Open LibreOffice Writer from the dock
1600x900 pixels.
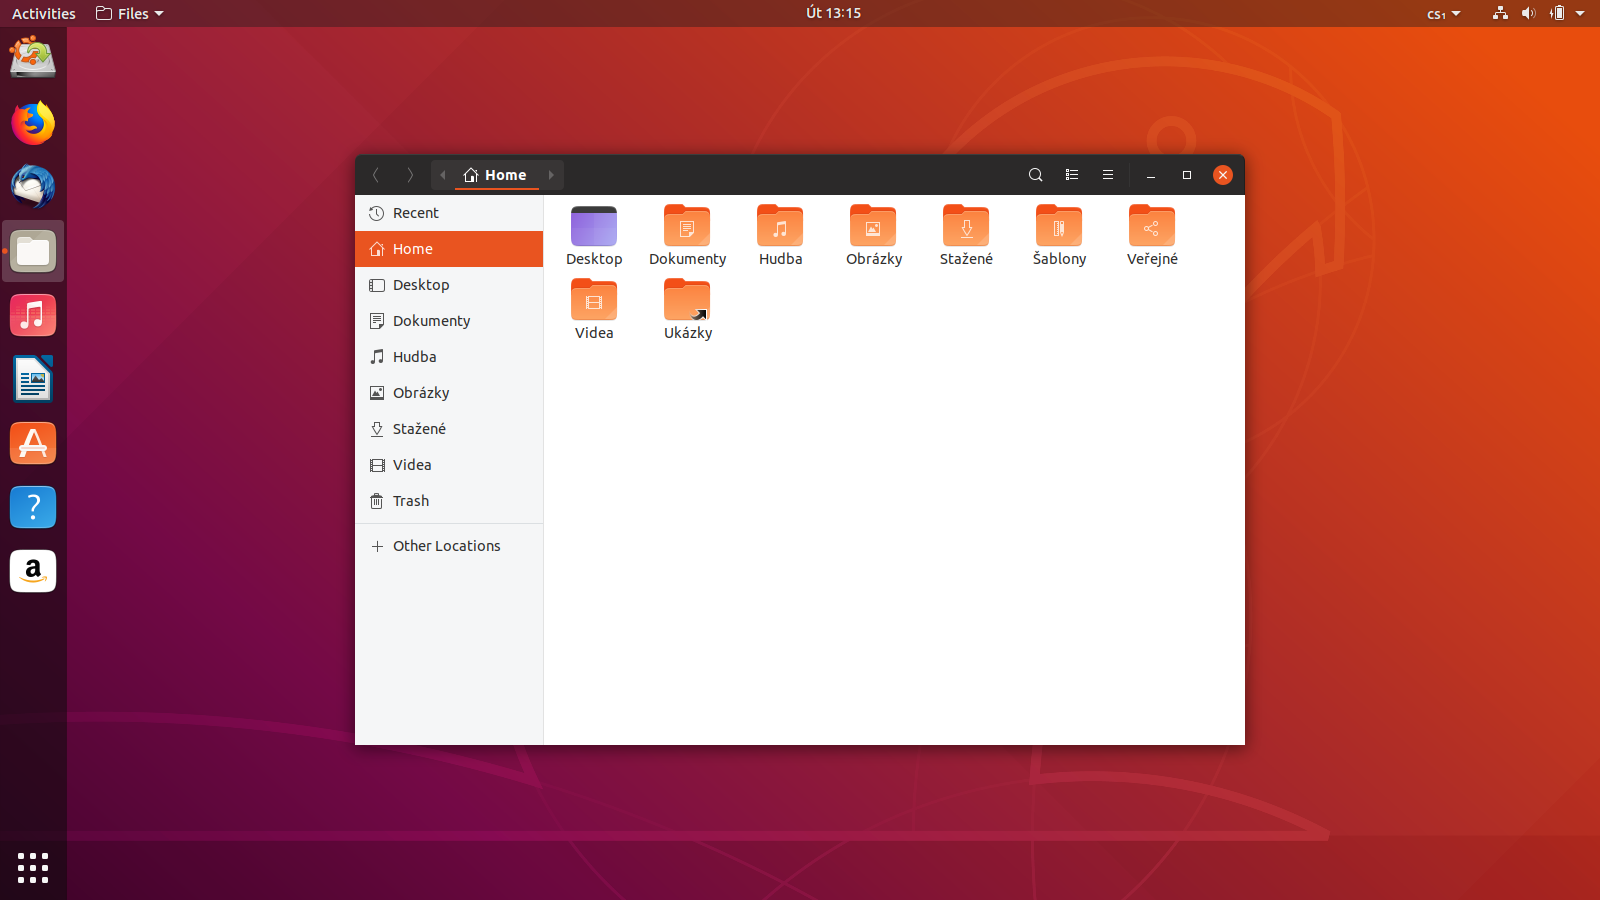pos(33,379)
